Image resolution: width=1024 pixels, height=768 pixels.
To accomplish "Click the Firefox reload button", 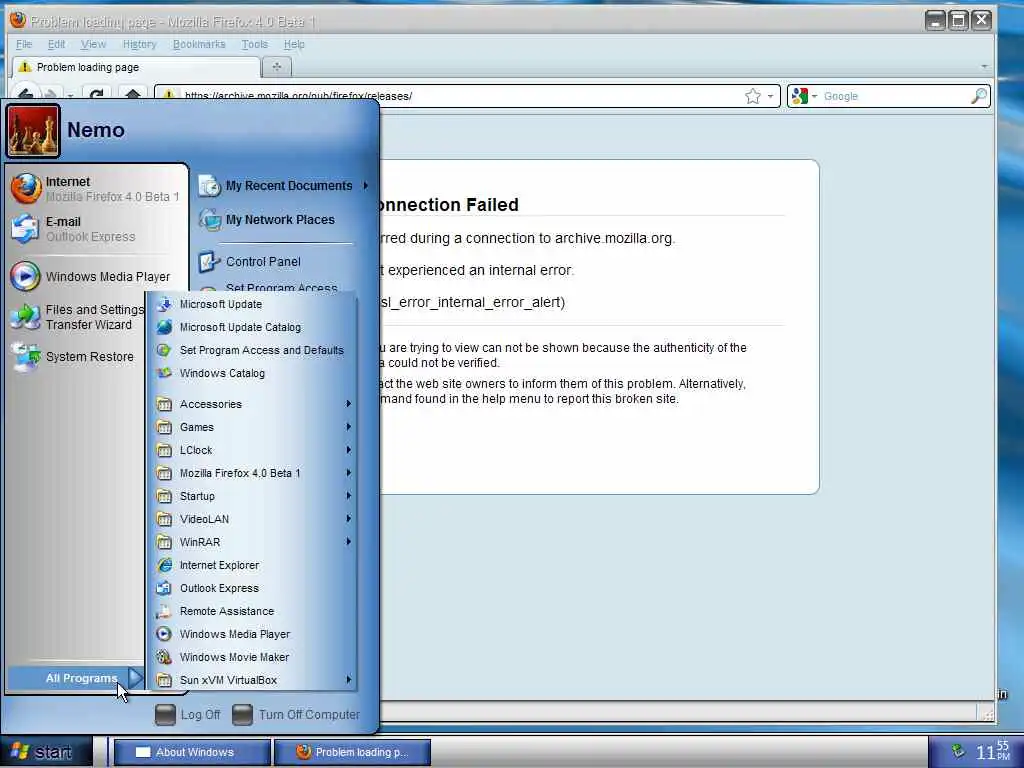I will [x=97, y=93].
